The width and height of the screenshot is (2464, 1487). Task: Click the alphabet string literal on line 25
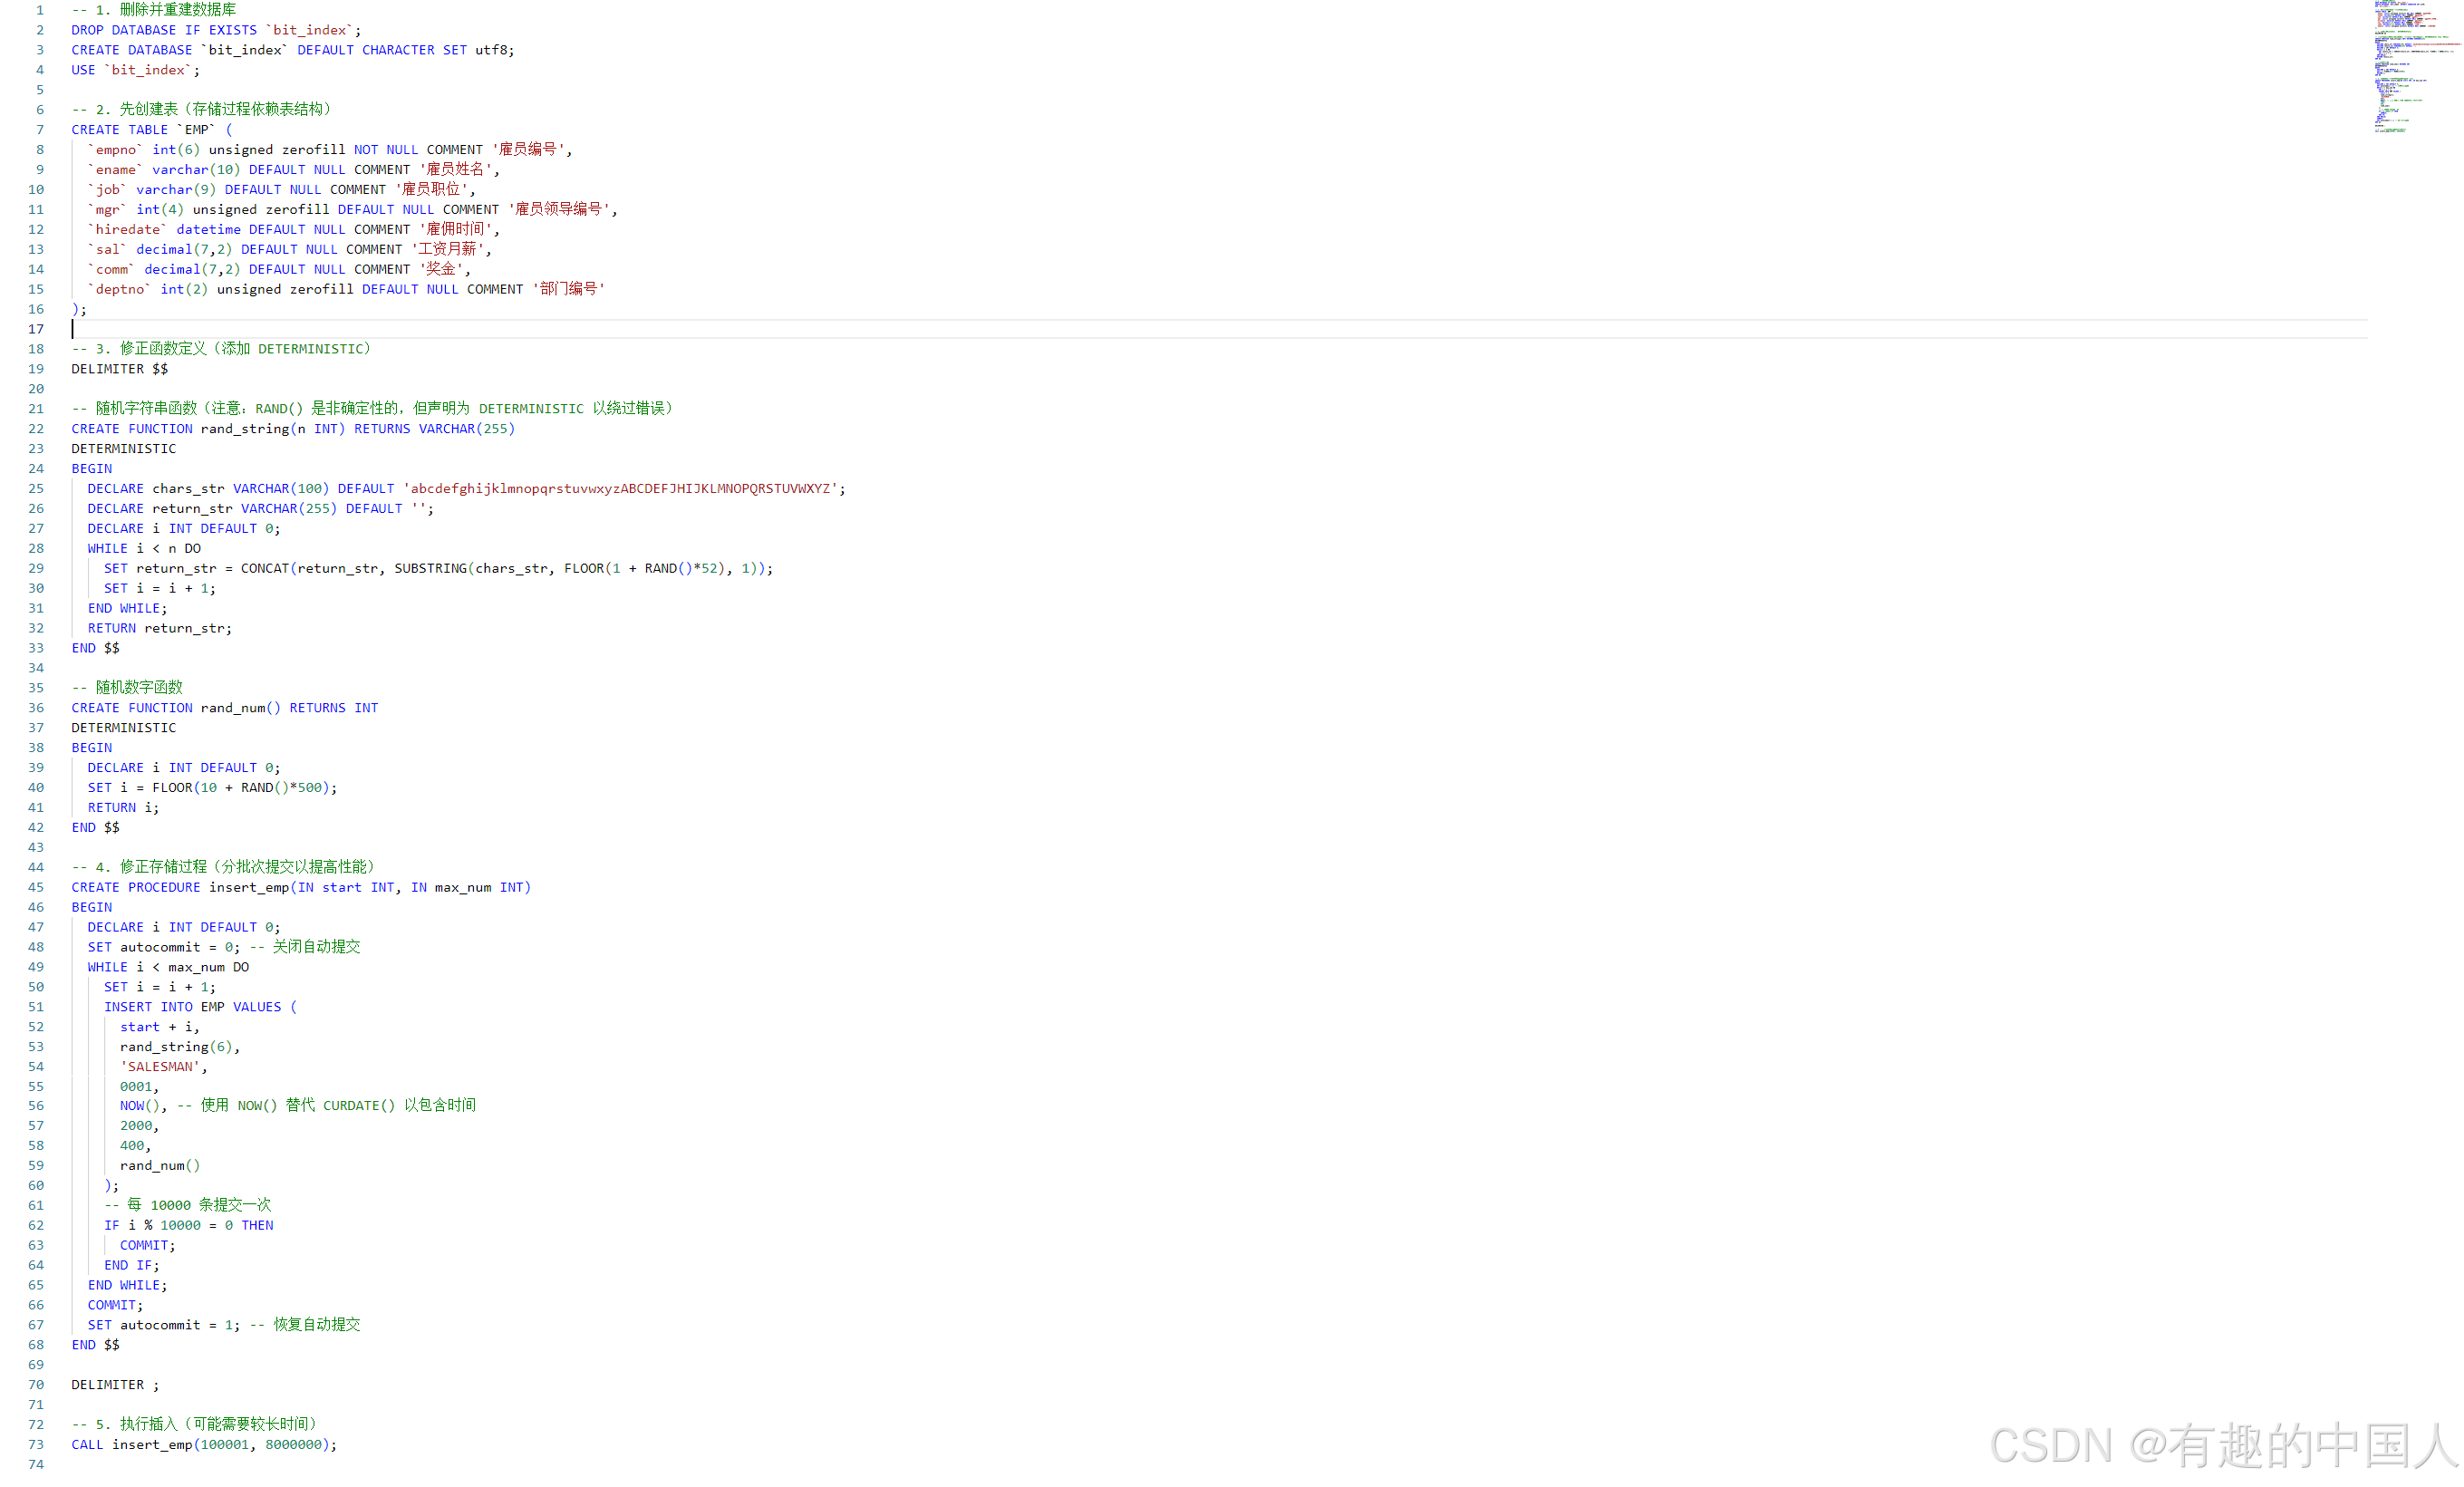point(620,489)
